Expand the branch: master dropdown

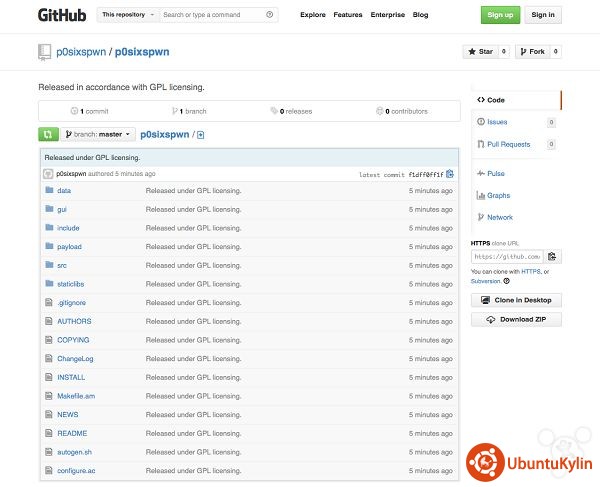pyautogui.click(x=100, y=134)
